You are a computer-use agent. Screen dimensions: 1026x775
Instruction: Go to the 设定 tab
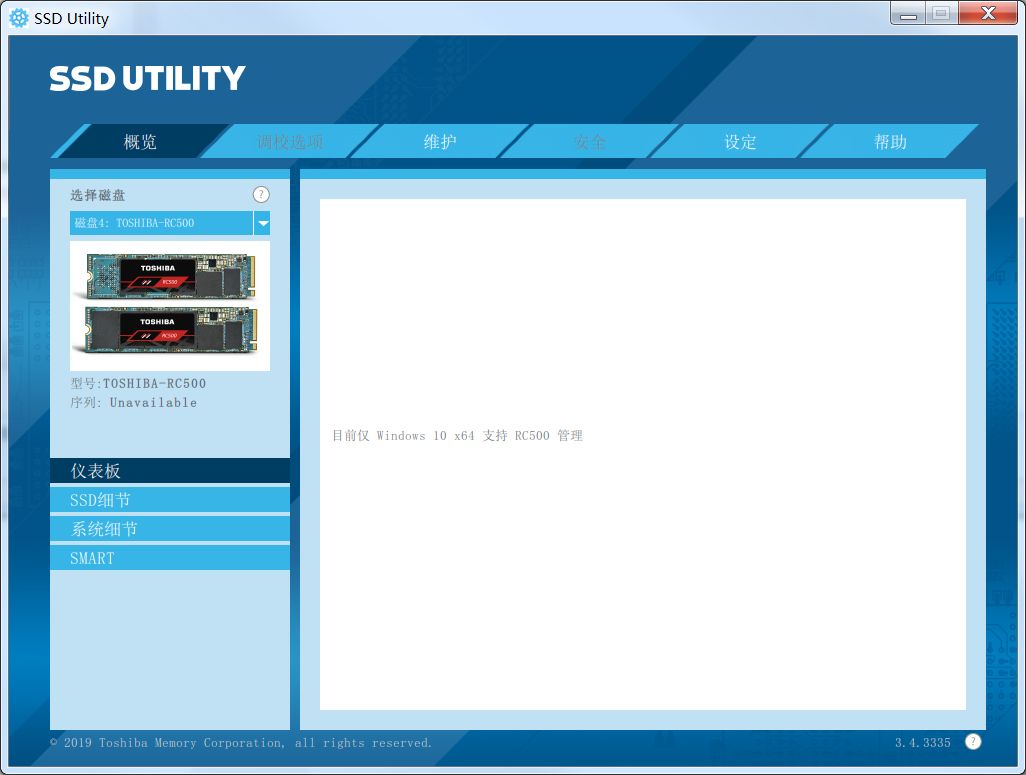740,141
